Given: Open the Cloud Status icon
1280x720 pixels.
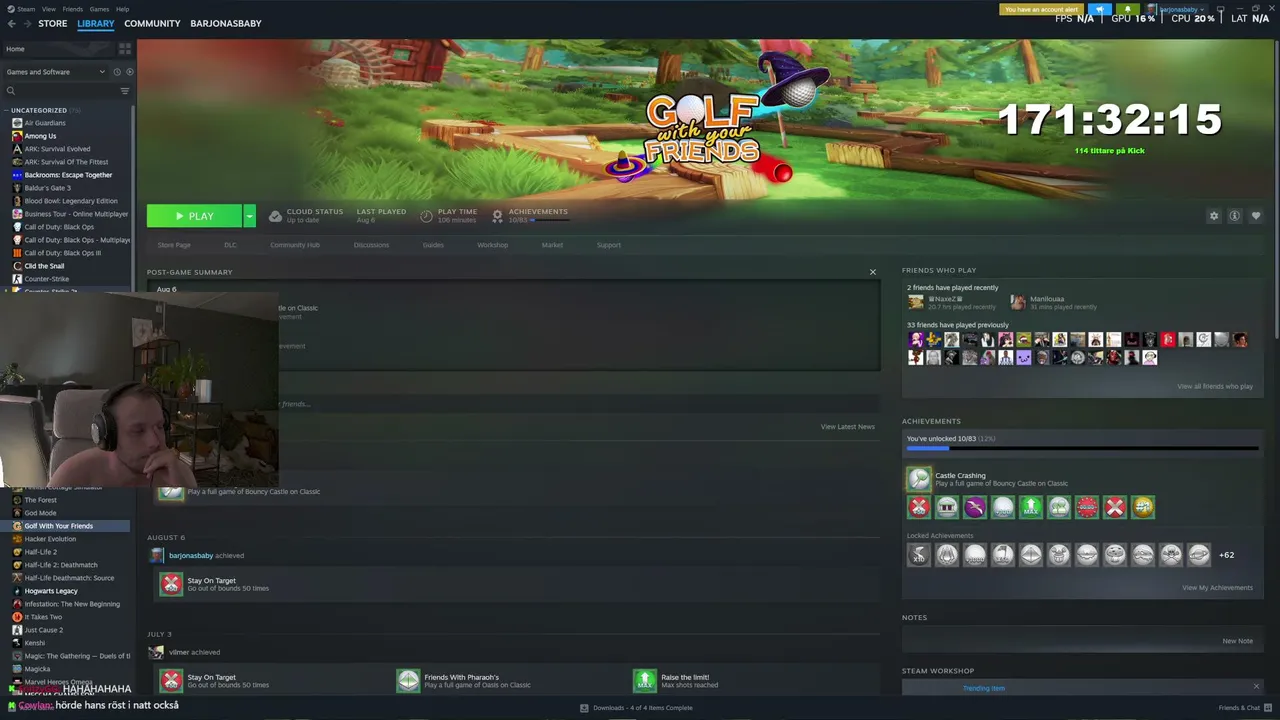Looking at the screenshot, I should 275,216.
